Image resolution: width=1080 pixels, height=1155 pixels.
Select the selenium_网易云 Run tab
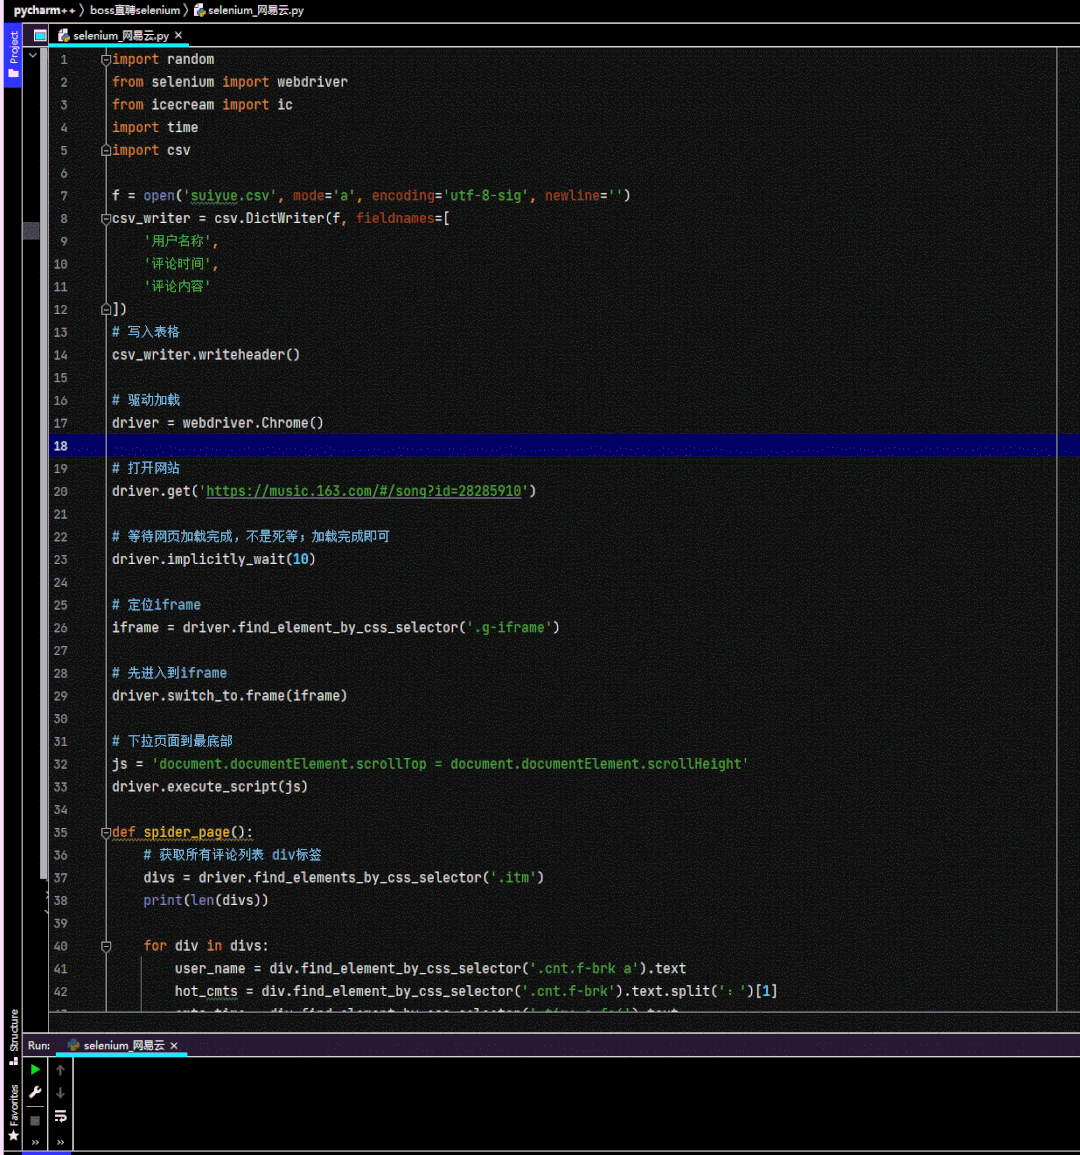coord(124,1045)
